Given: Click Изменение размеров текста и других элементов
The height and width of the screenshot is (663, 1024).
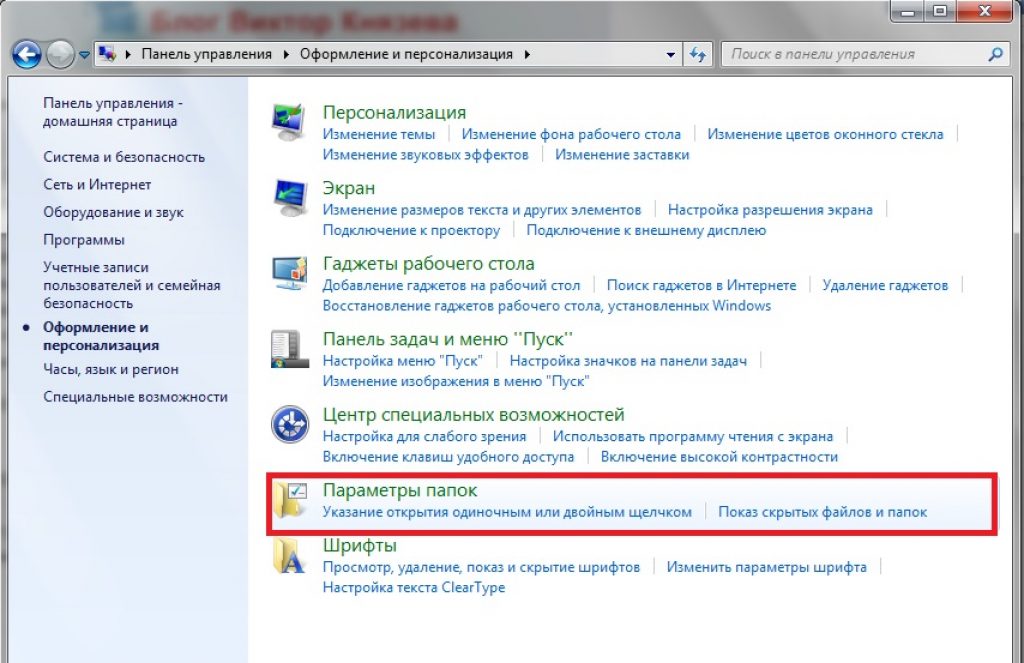Looking at the screenshot, I should tap(482, 210).
